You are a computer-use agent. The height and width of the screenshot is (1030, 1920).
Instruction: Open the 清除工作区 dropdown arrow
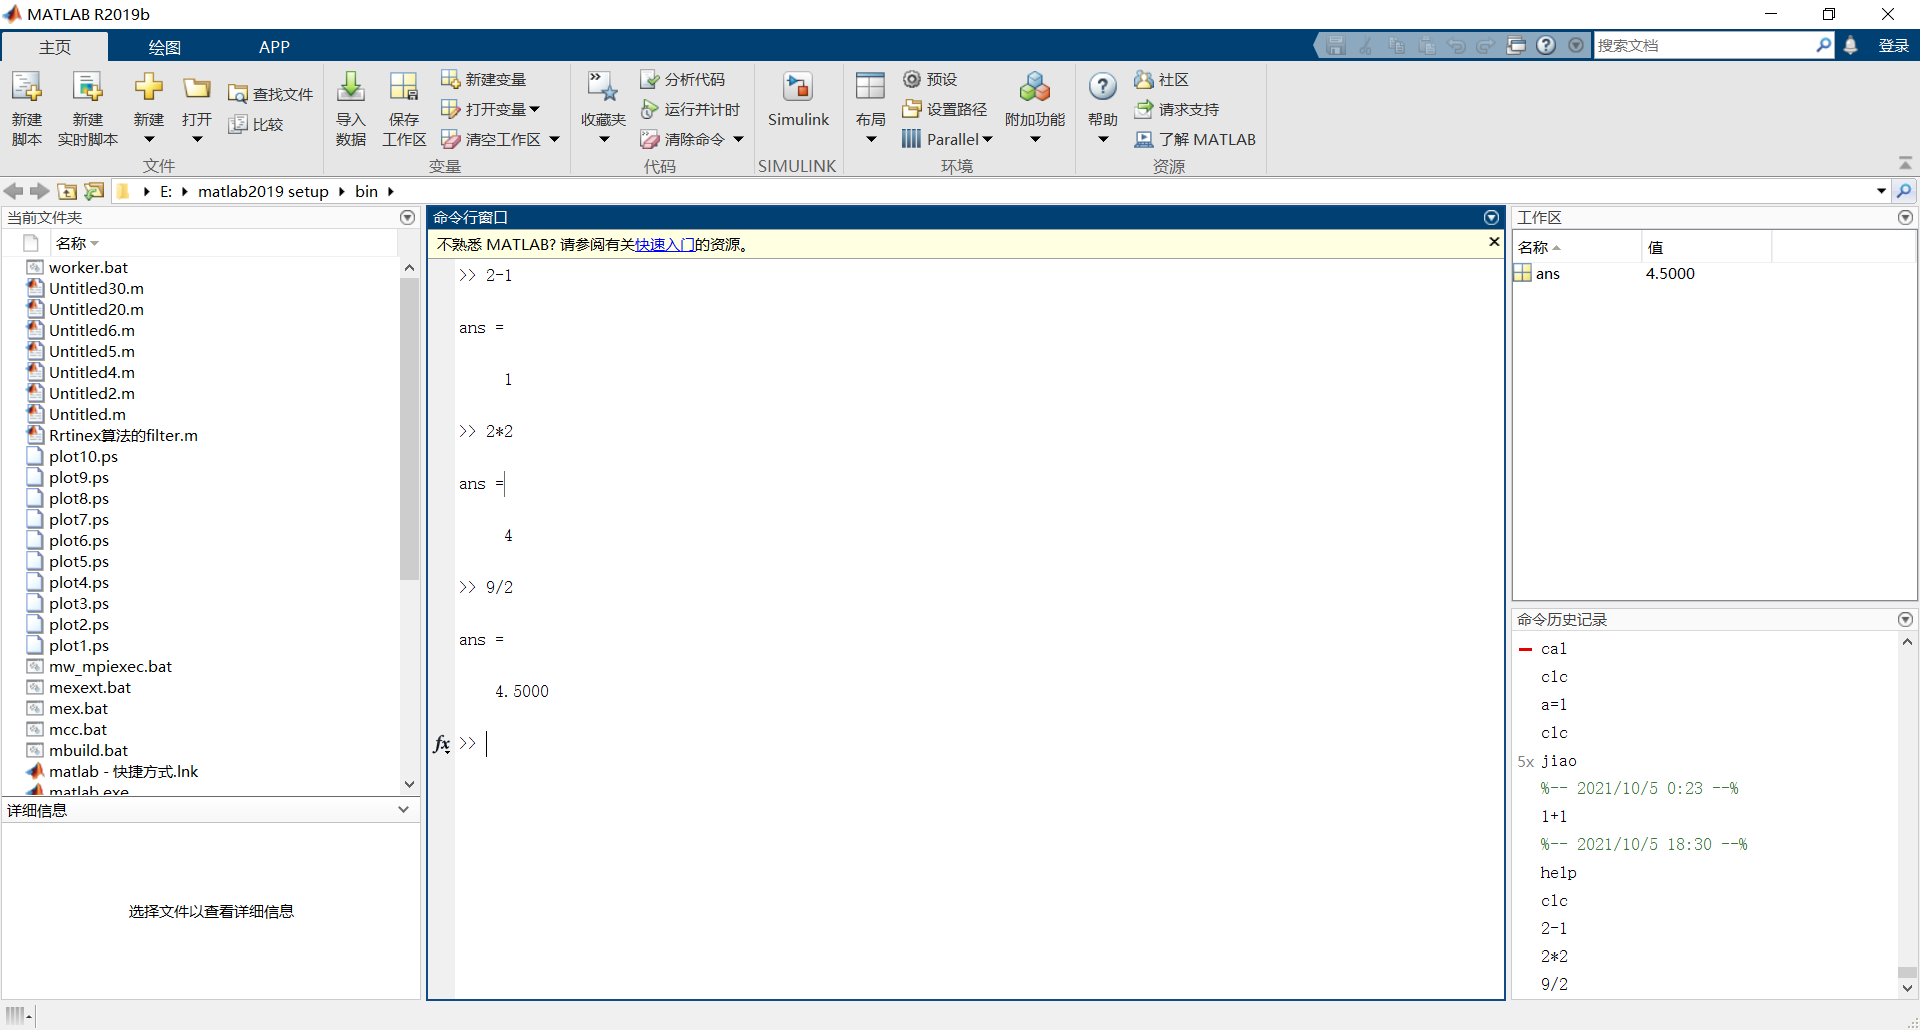(x=556, y=139)
